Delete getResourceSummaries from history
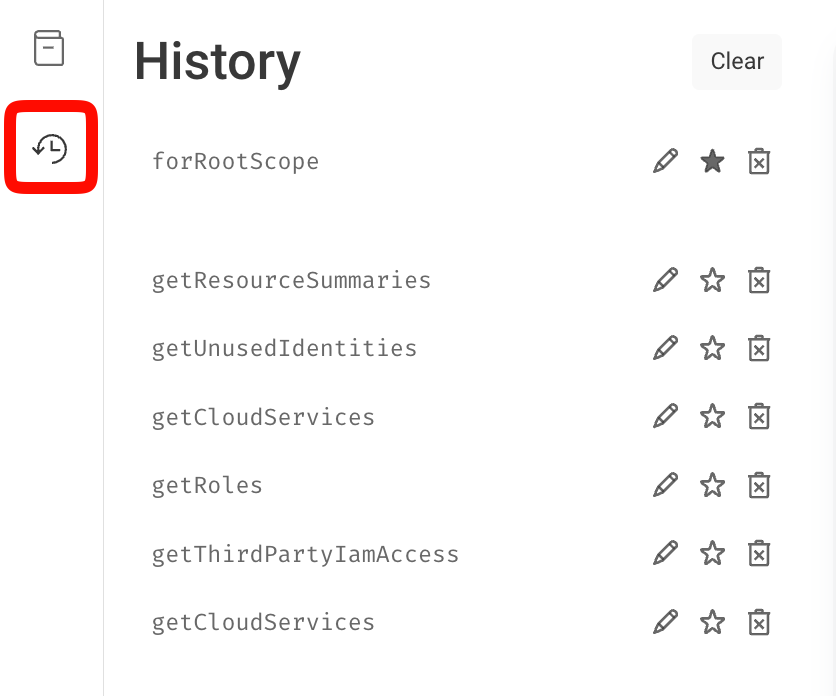Image resolution: width=836 pixels, height=696 pixels. tap(759, 280)
